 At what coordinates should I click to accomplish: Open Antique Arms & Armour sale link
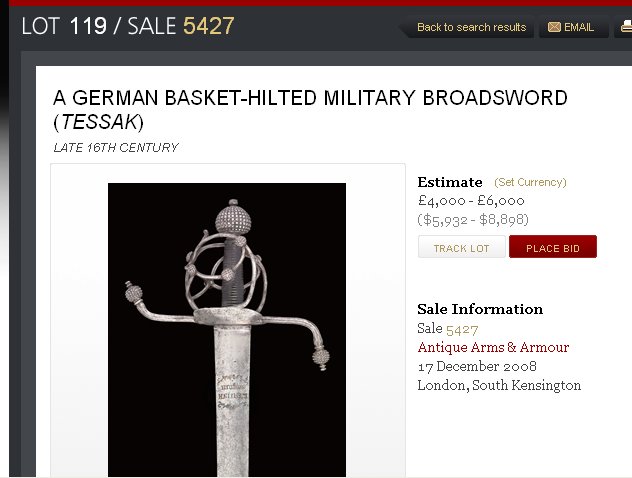493,347
